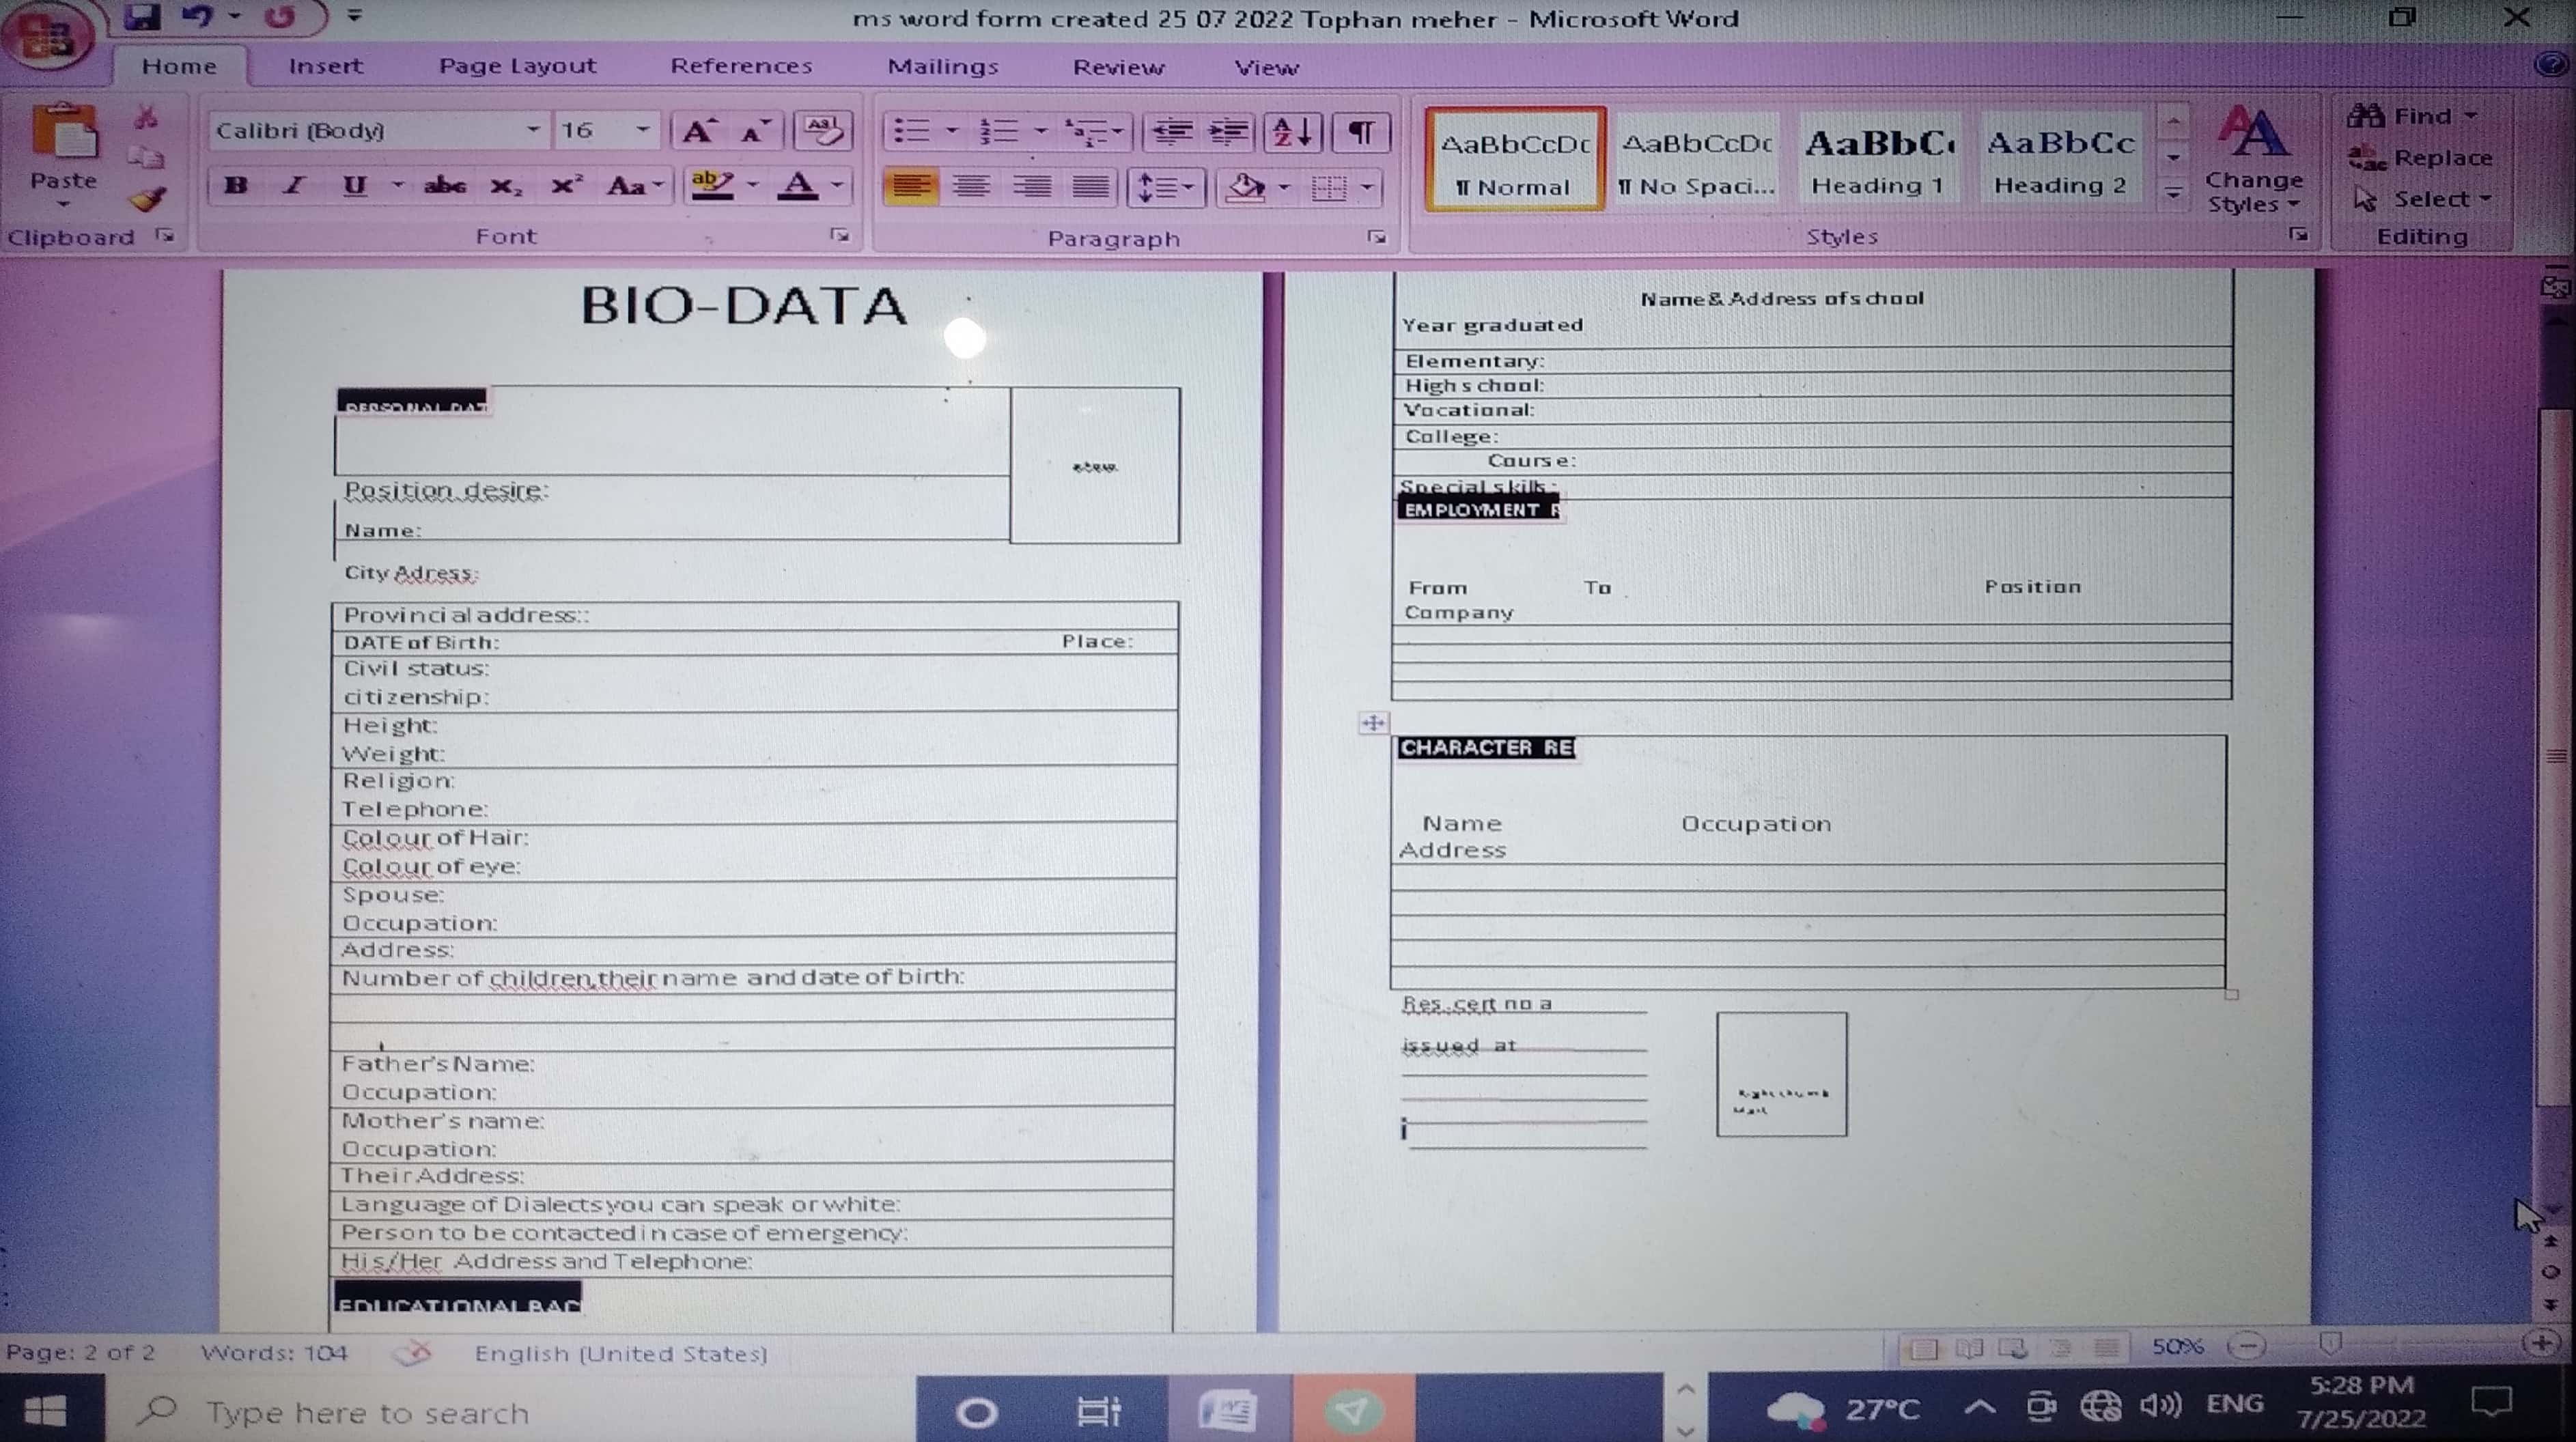Click the Format Painter brush icon
Viewport: 2576px width, 1442px height.
click(148, 200)
